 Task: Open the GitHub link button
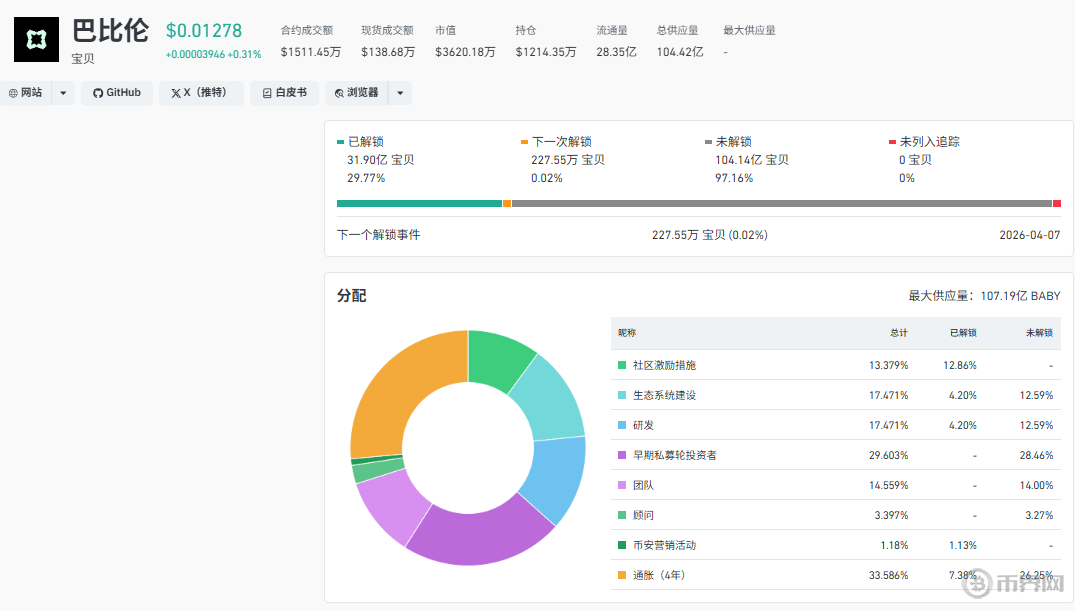(x=117, y=93)
